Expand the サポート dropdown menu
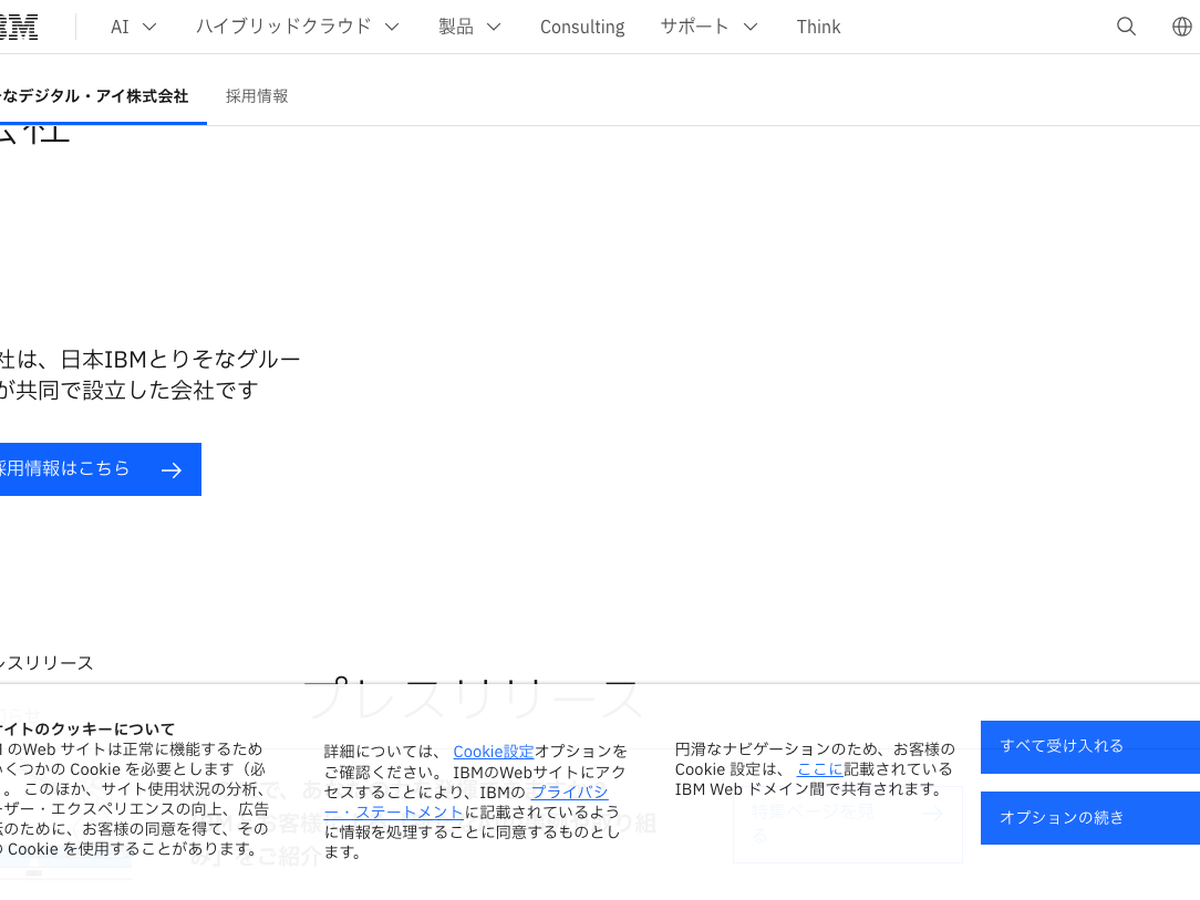 pyautogui.click(x=708, y=27)
